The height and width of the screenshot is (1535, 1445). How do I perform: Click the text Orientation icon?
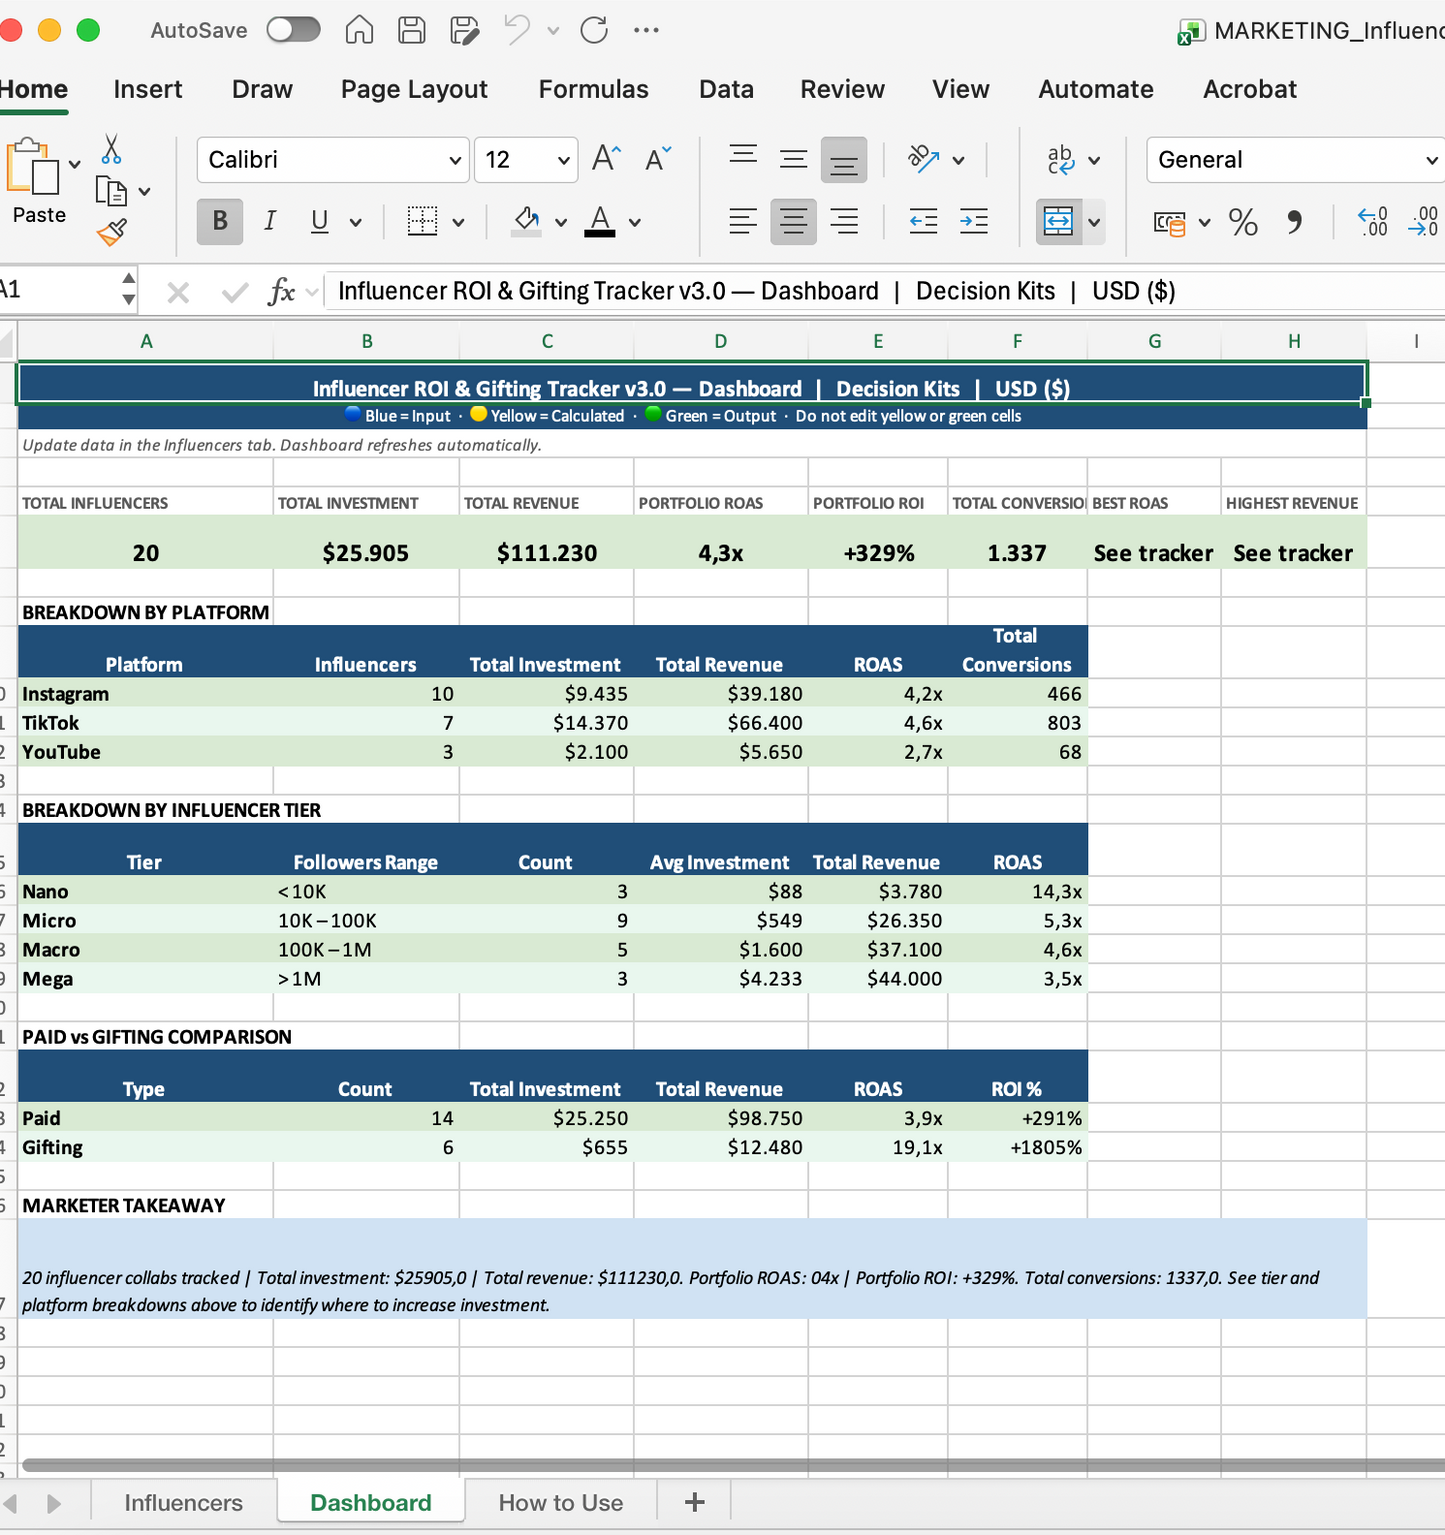pos(923,159)
